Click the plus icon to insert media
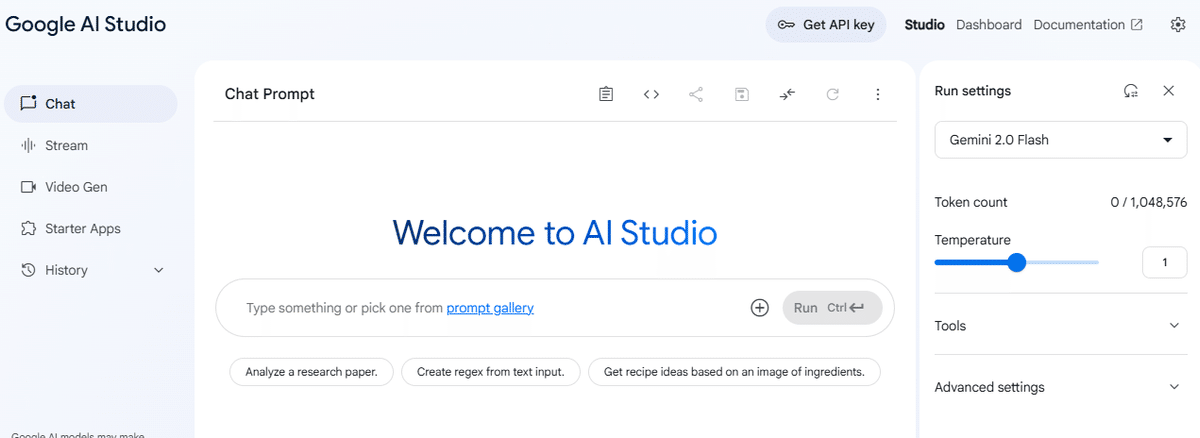 760,308
